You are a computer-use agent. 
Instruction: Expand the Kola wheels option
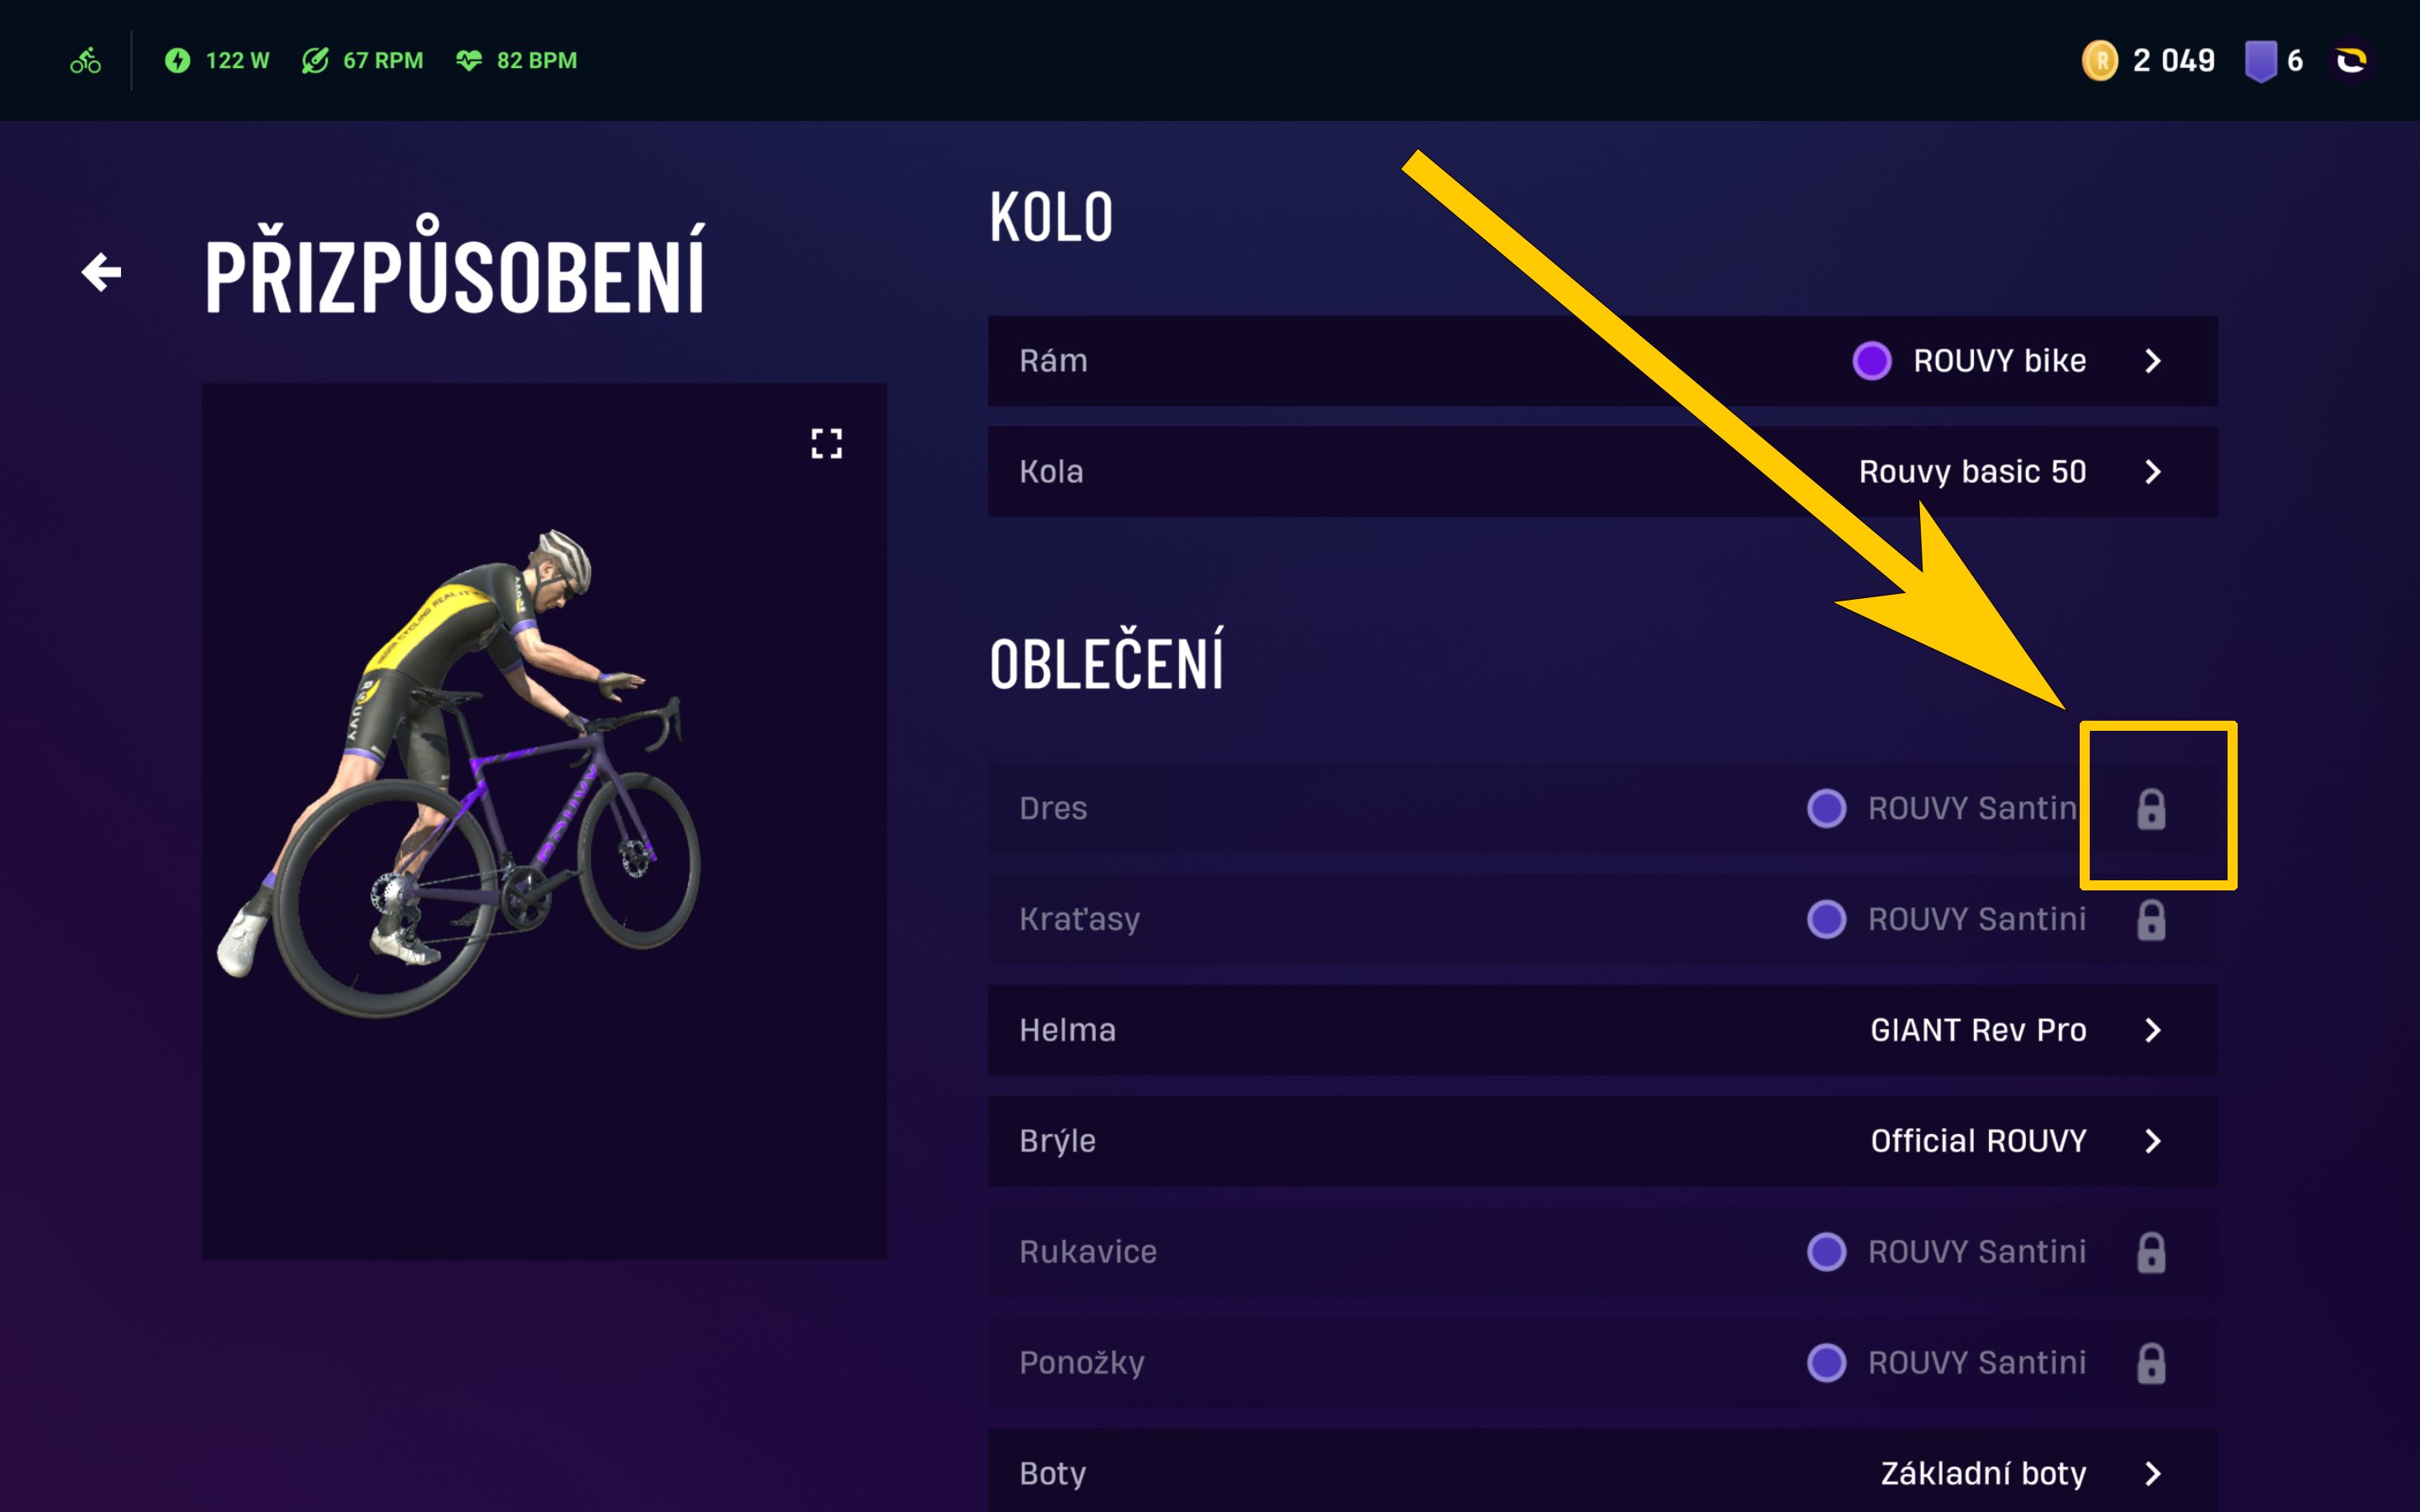(x=1602, y=472)
